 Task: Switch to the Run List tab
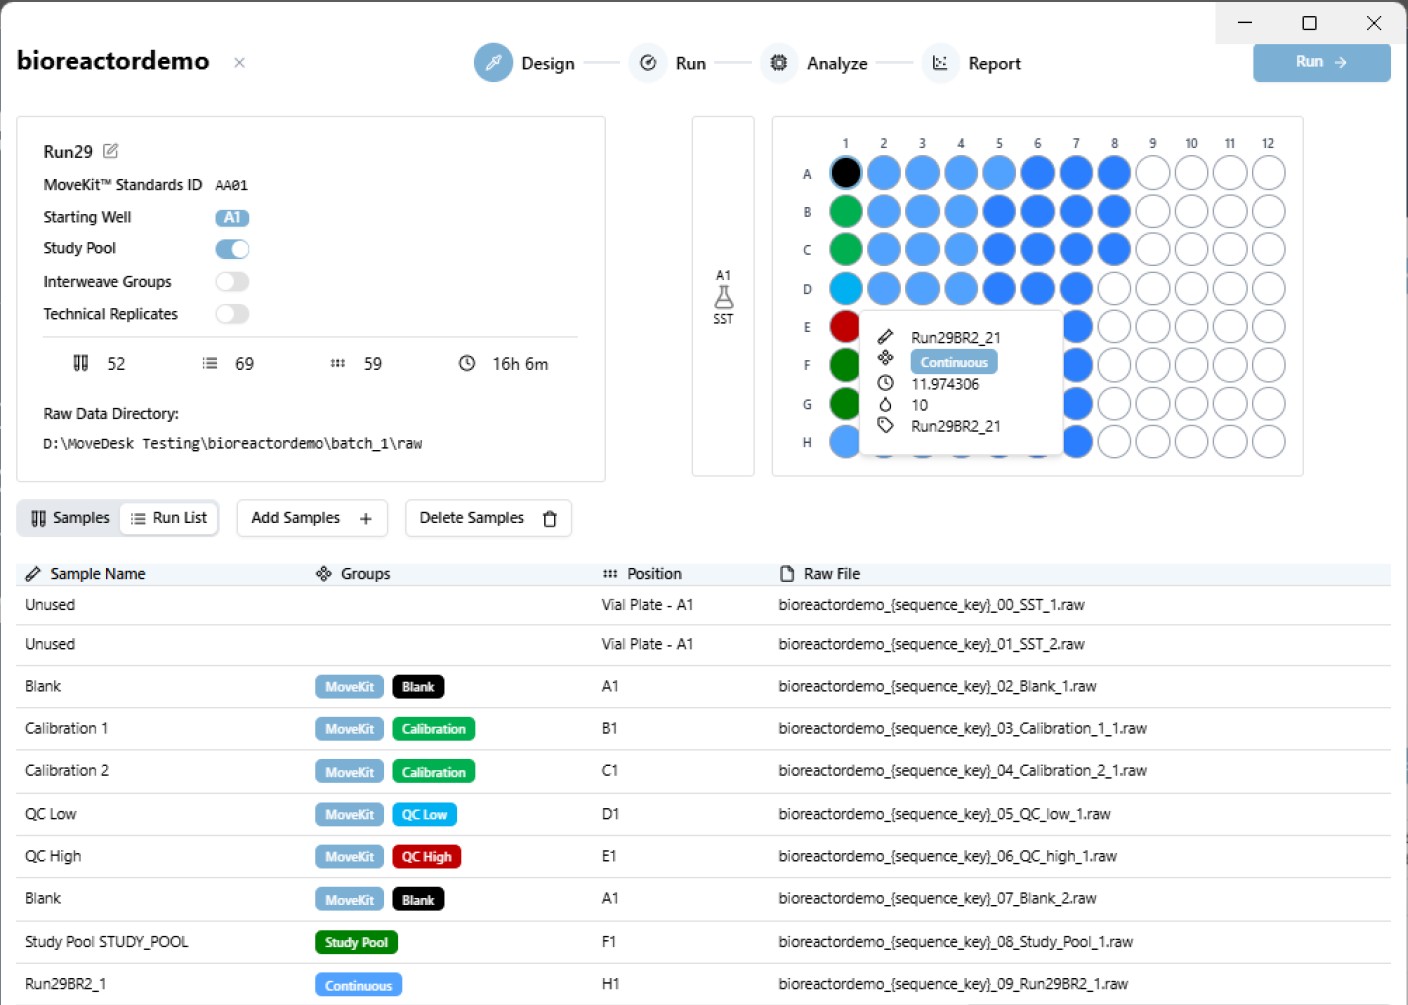[169, 518]
